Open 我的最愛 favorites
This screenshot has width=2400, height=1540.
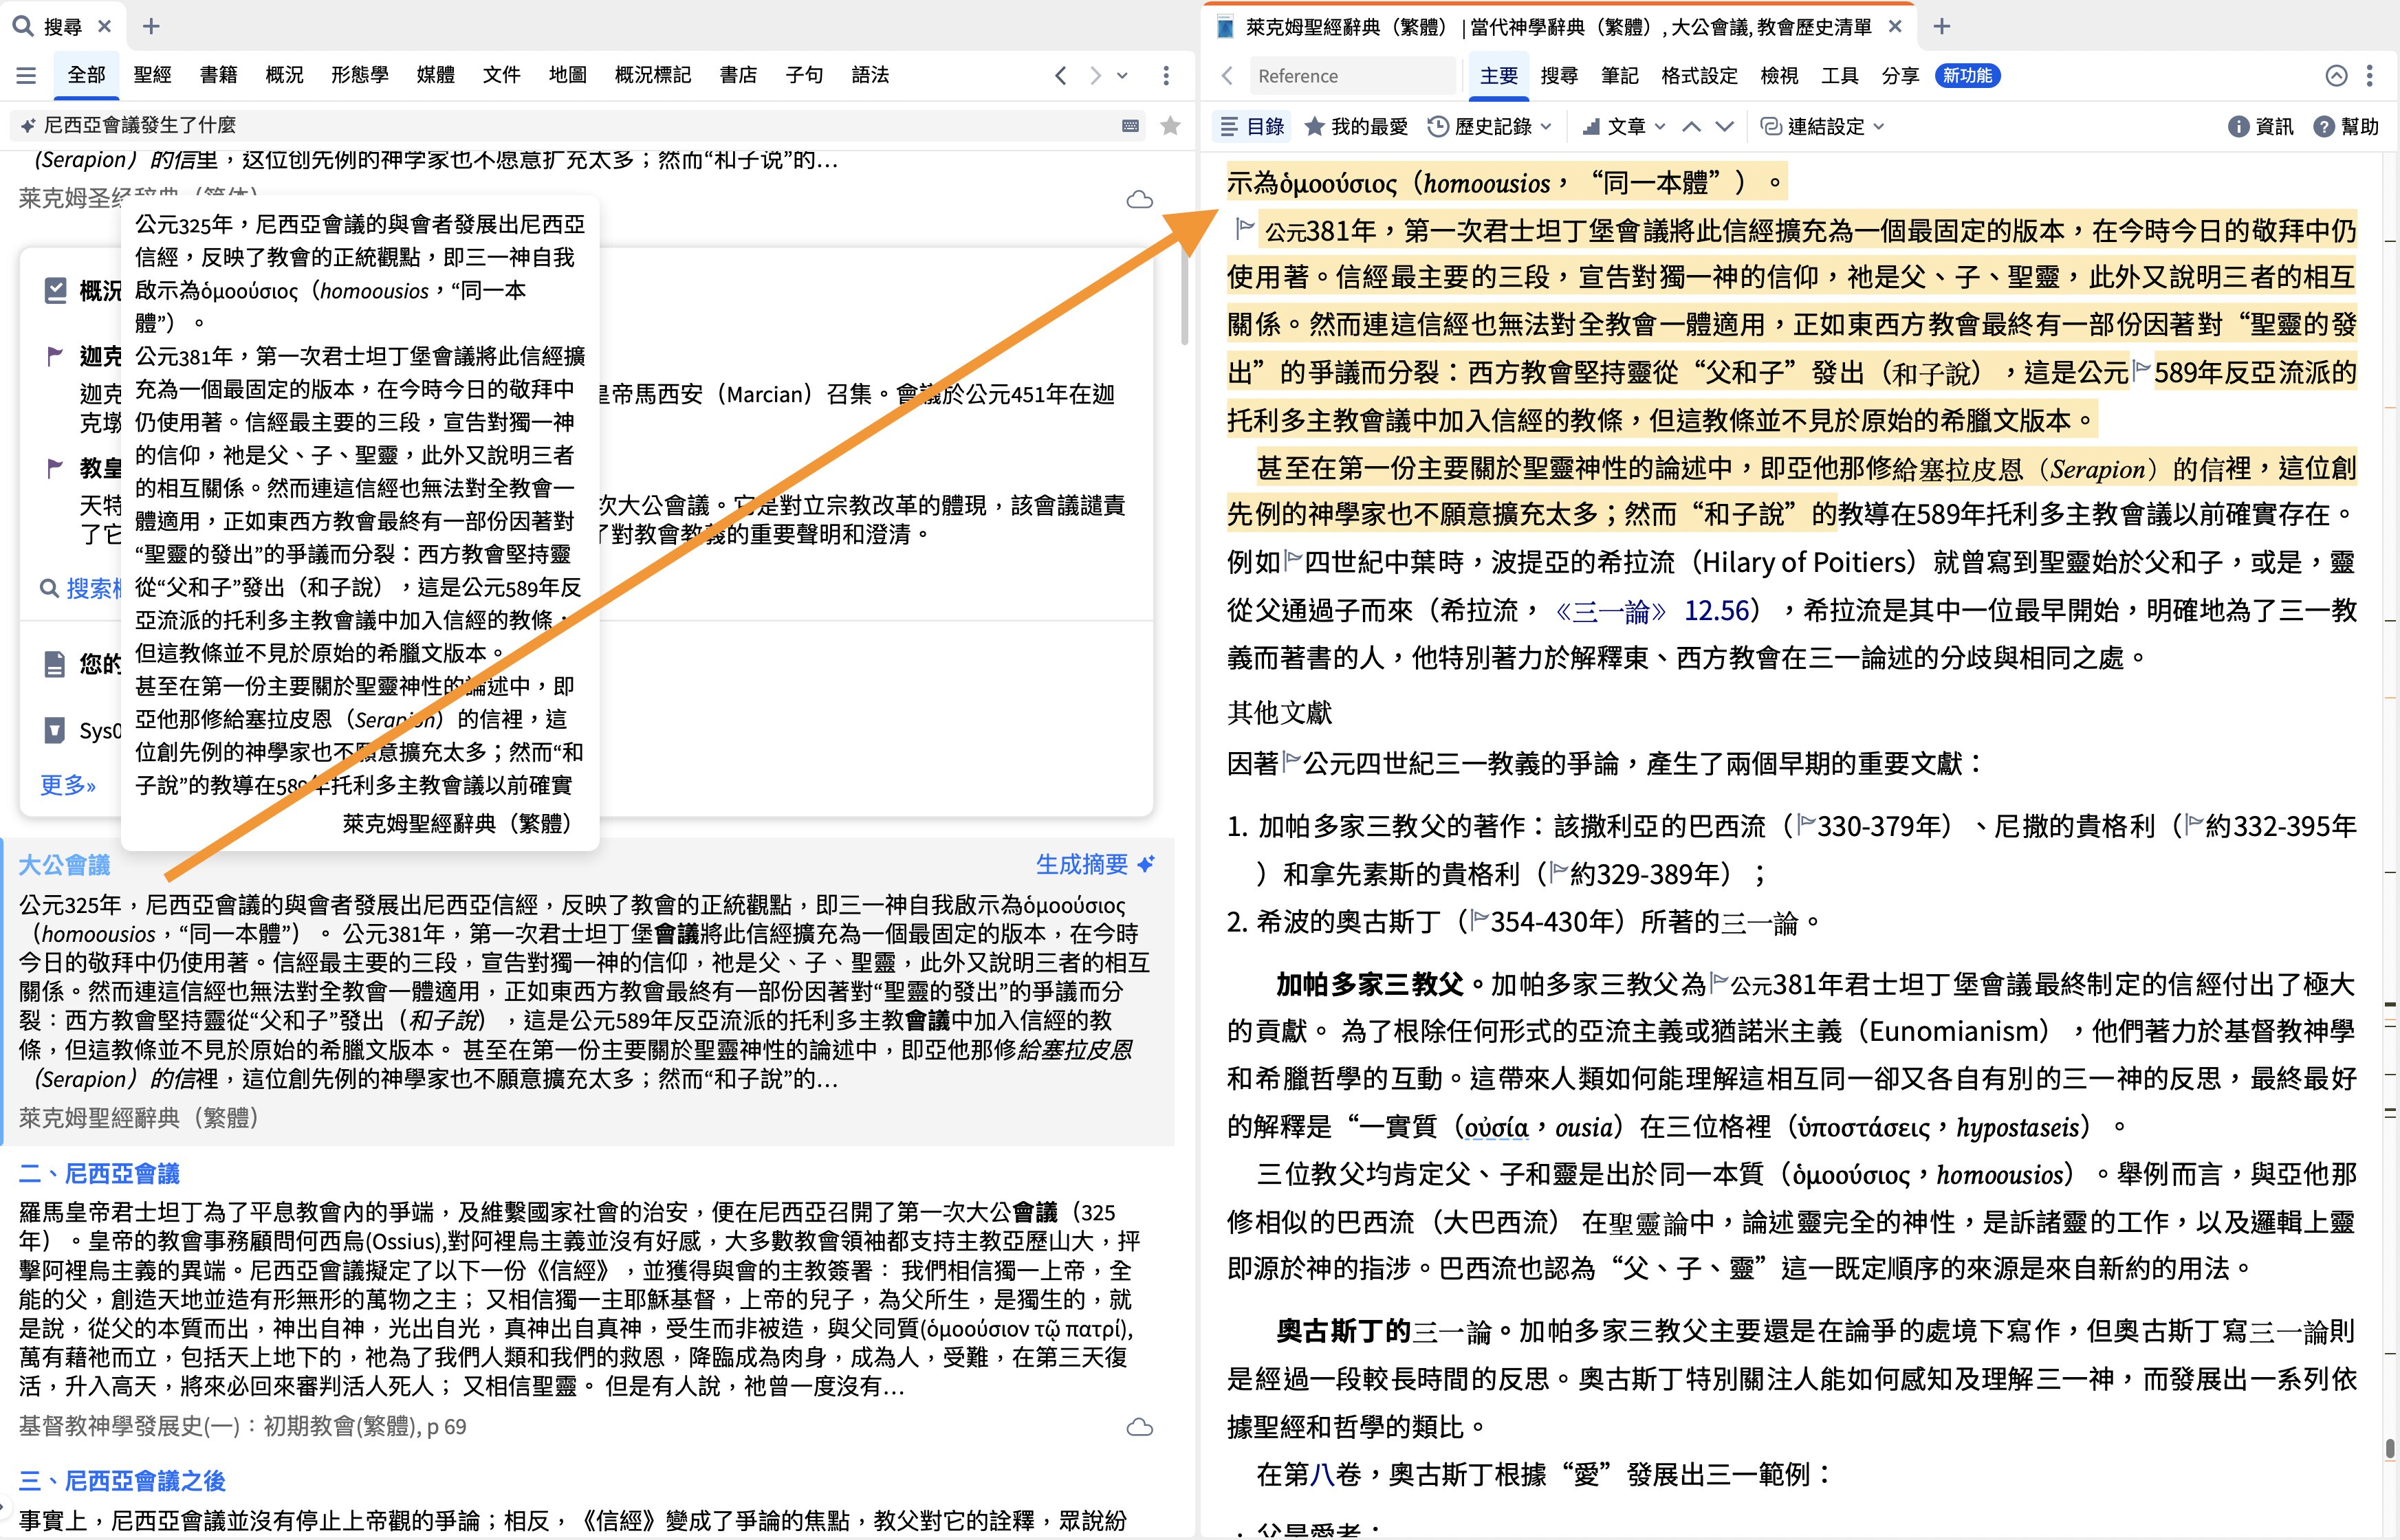tap(1357, 126)
